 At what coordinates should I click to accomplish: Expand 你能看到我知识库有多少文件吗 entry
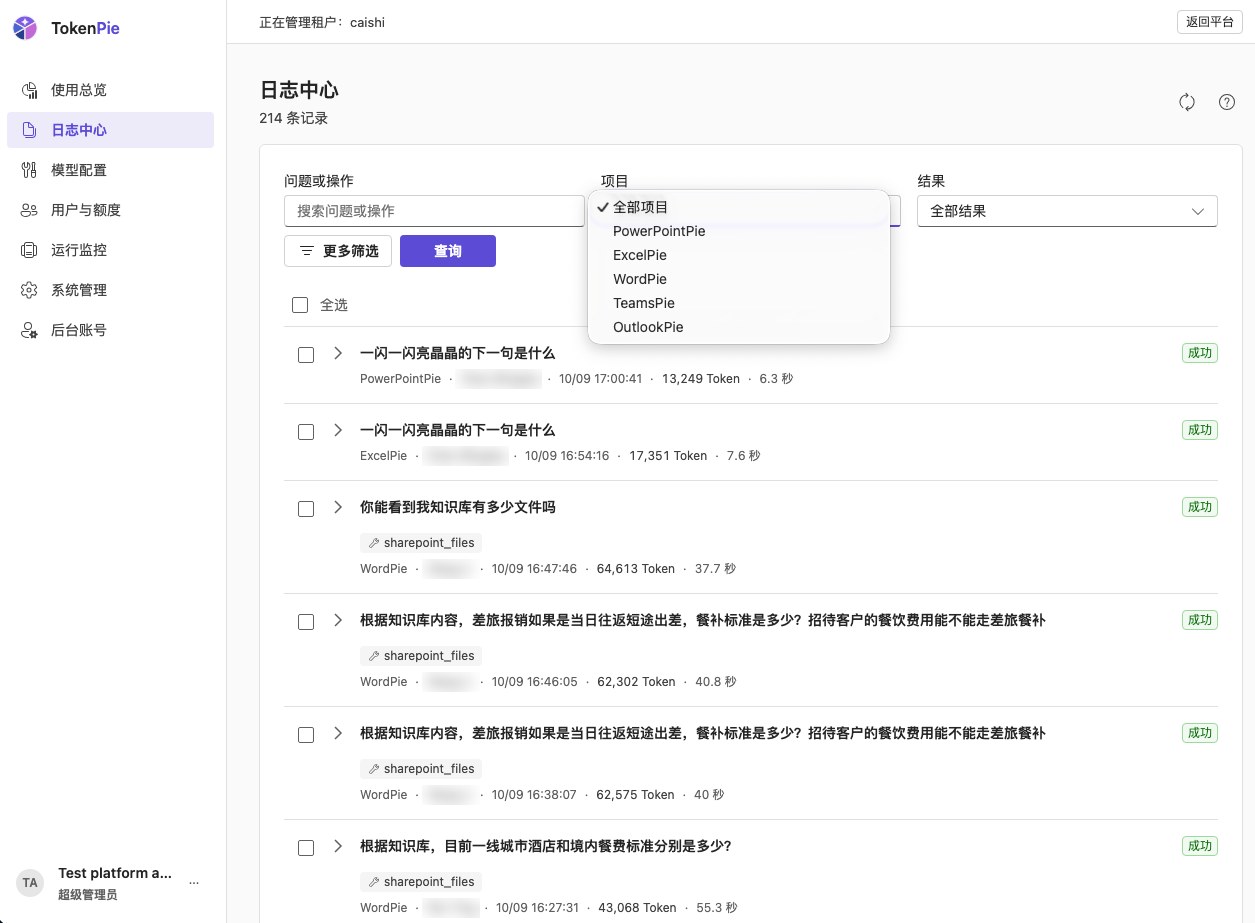tap(338, 507)
